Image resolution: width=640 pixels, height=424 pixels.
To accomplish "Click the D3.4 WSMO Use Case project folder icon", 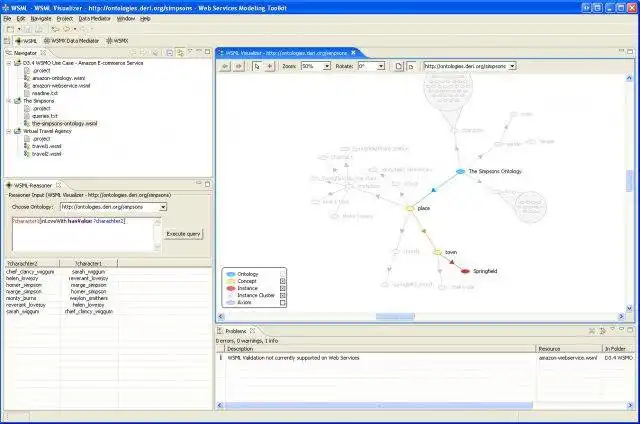I will tap(18, 63).
